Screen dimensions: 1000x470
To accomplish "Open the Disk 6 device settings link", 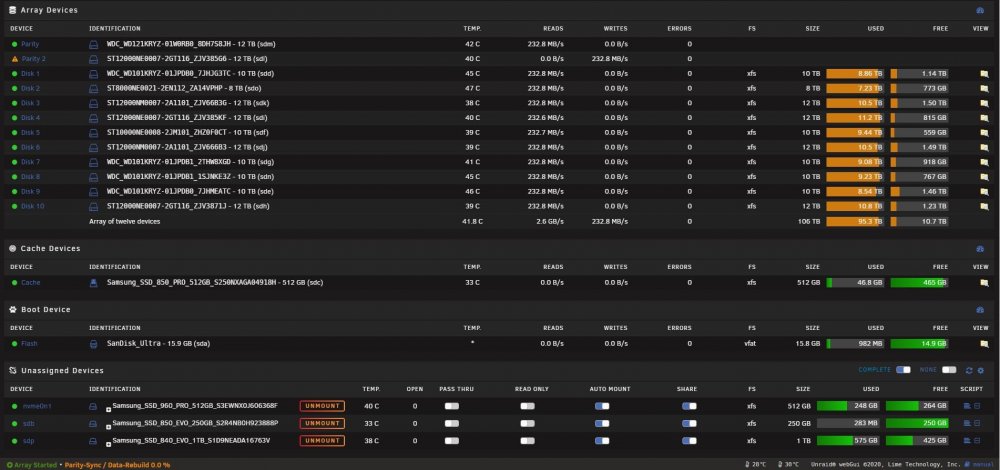I will [x=31, y=147].
